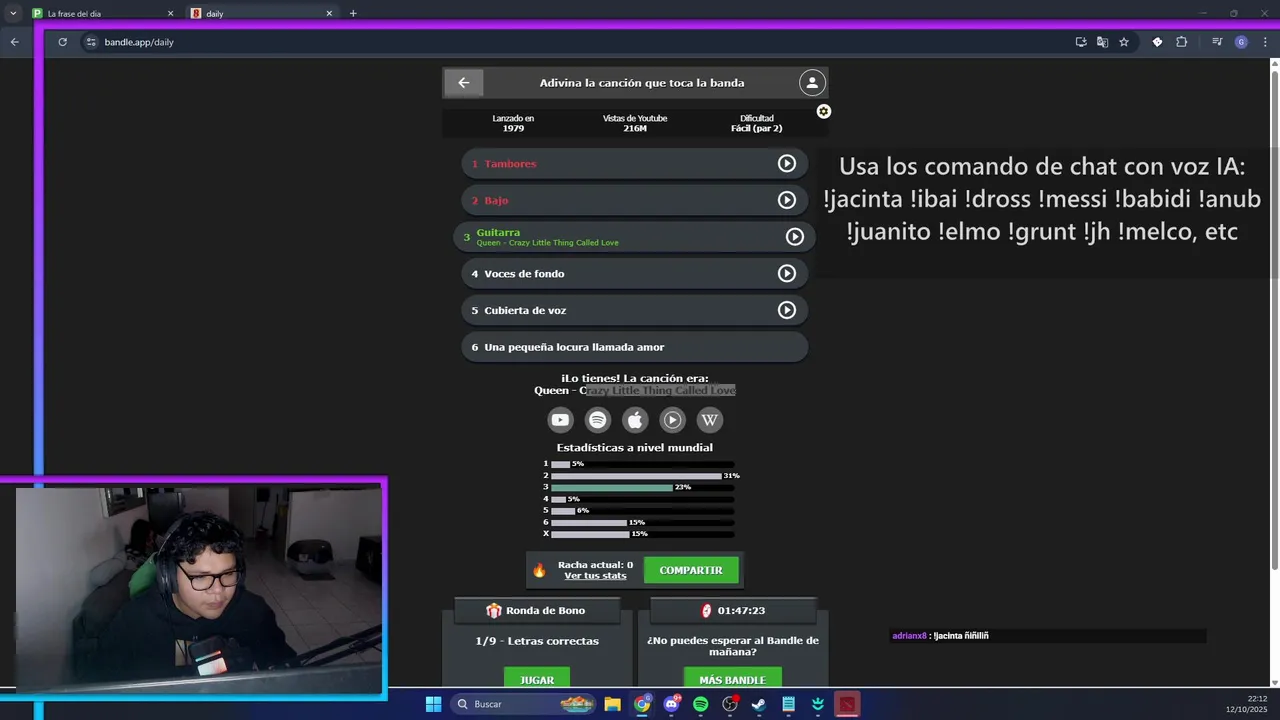The width and height of the screenshot is (1280, 720).
Task: Click the circular play icon beside Apple
Action: tap(672, 420)
